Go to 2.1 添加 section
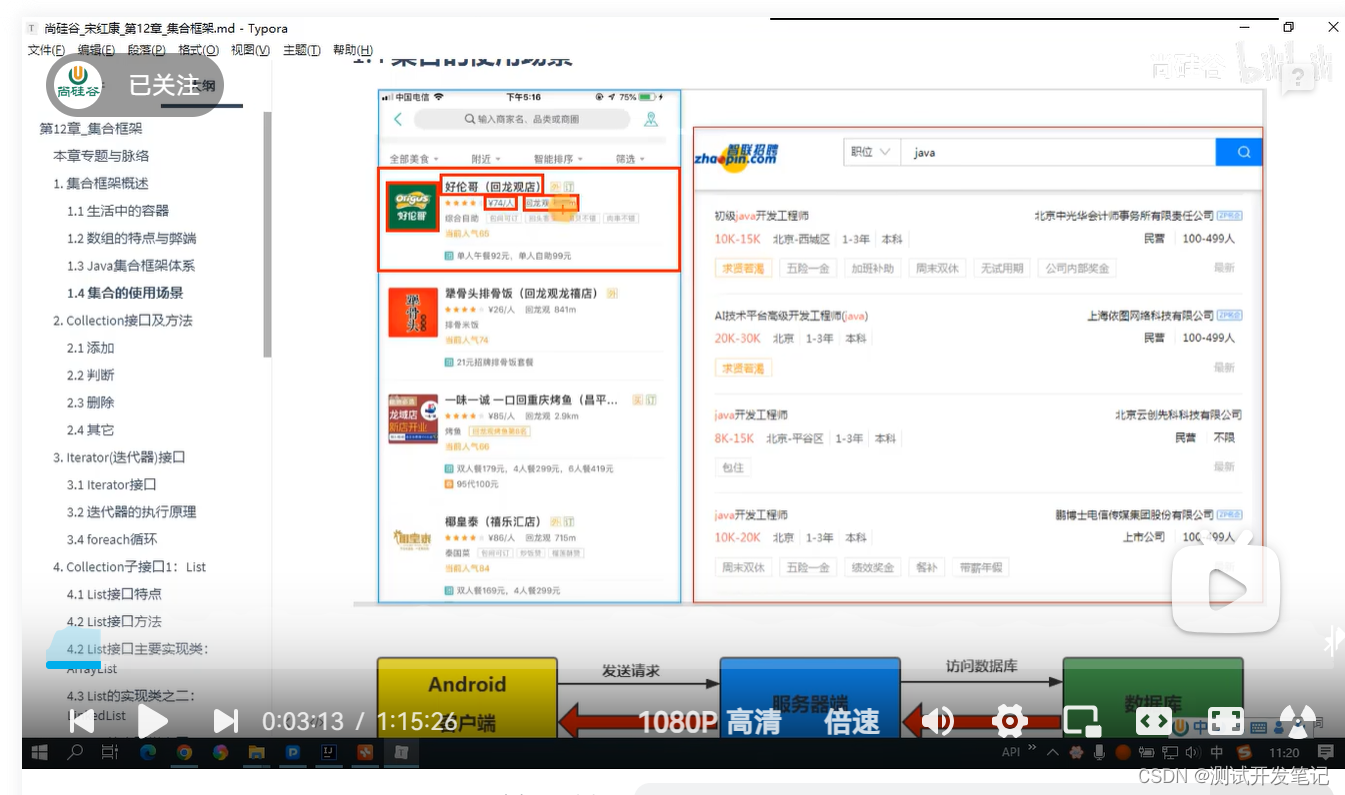1345x795 pixels. click(x=91, y=348)
